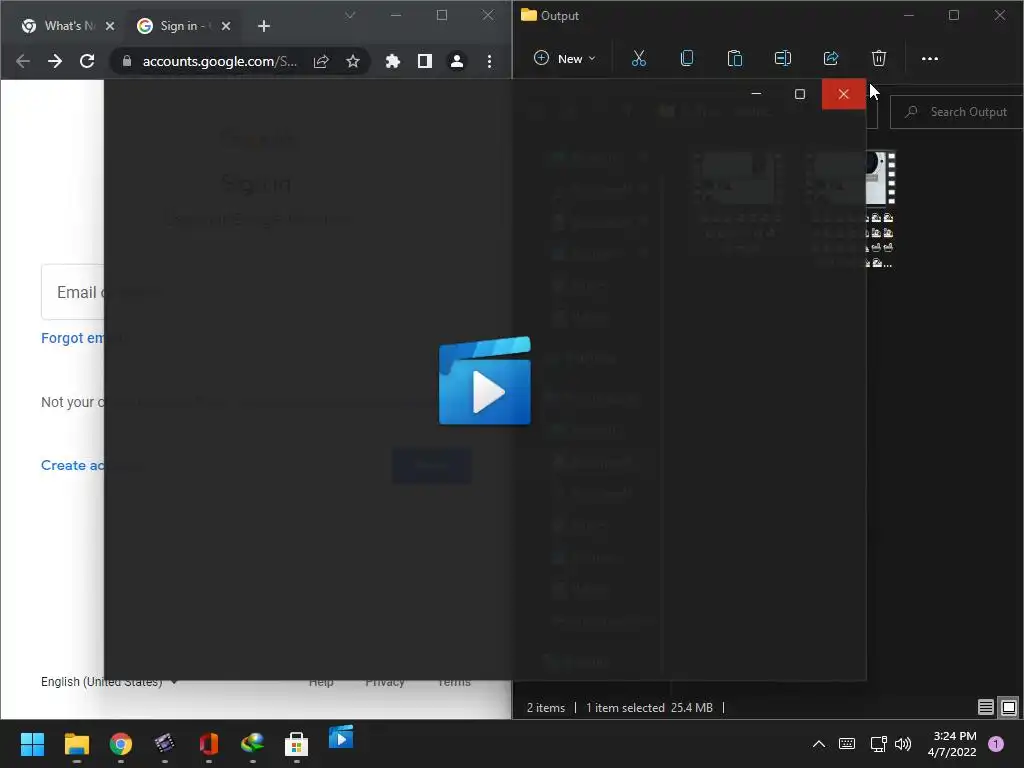Image resolution: width=1024 pixels, height=768 pixels.
Task: Open Internet Download Manager taskbar icon
Action: coord(253,743)
